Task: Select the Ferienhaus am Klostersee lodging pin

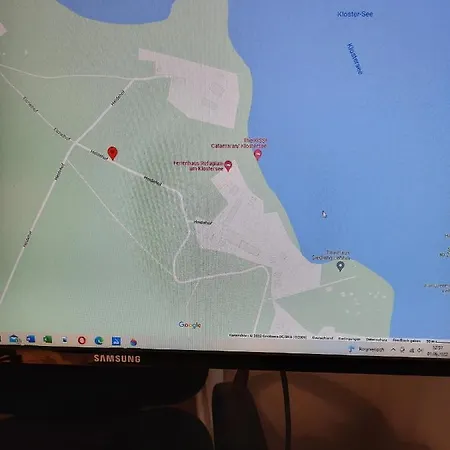Action: click(228, 166)
